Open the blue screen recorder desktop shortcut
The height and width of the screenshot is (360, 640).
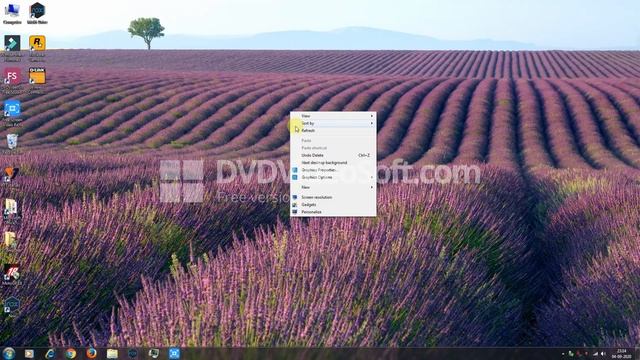12,113
